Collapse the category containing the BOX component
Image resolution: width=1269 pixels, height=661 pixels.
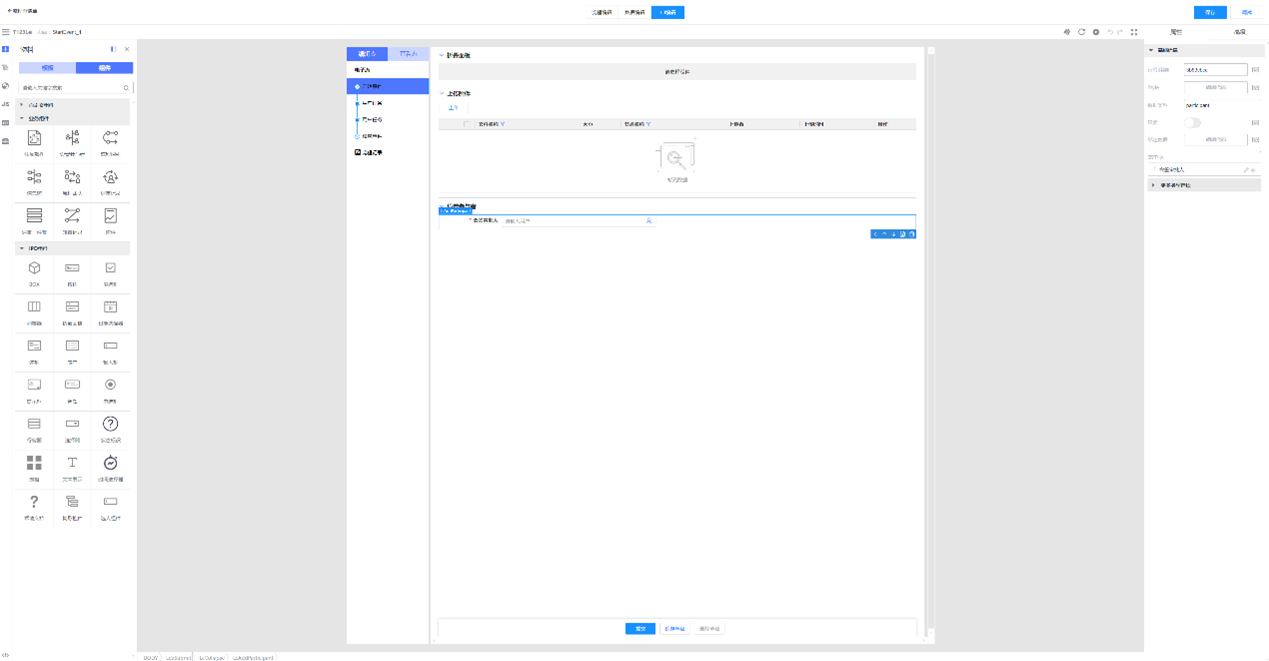(x=22, y=248)
